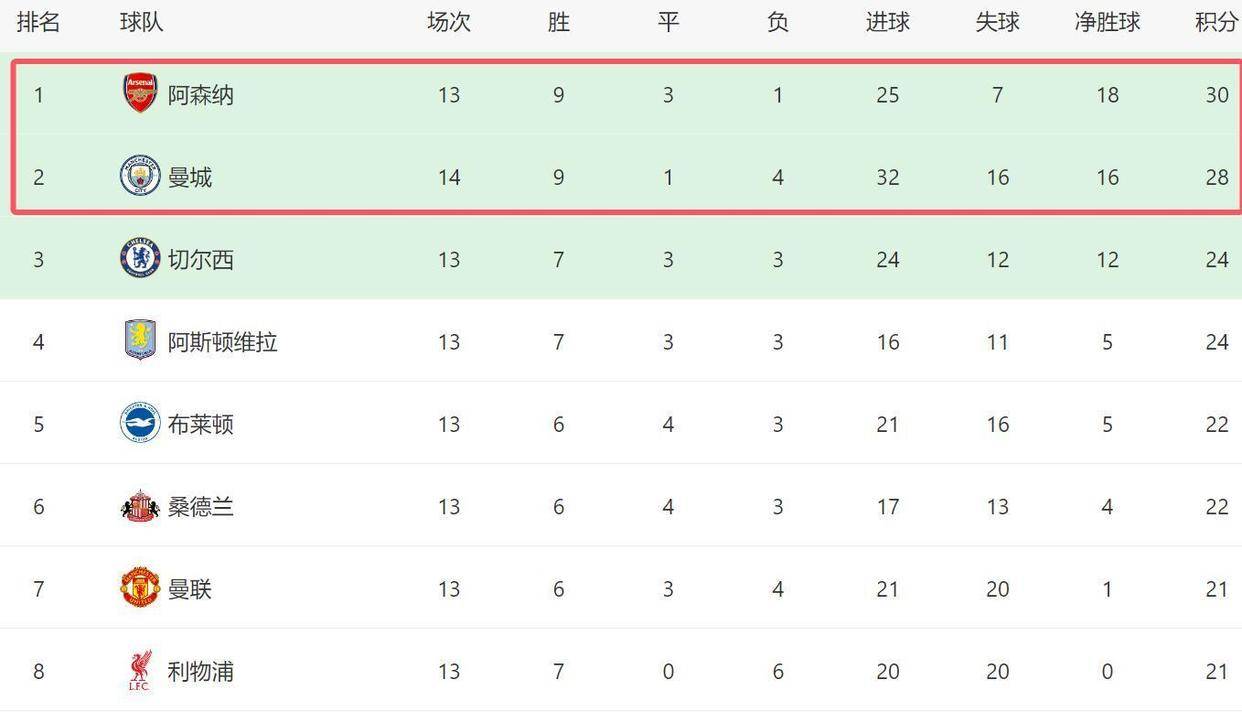Click the Chelsea club badge

(140, 258)
